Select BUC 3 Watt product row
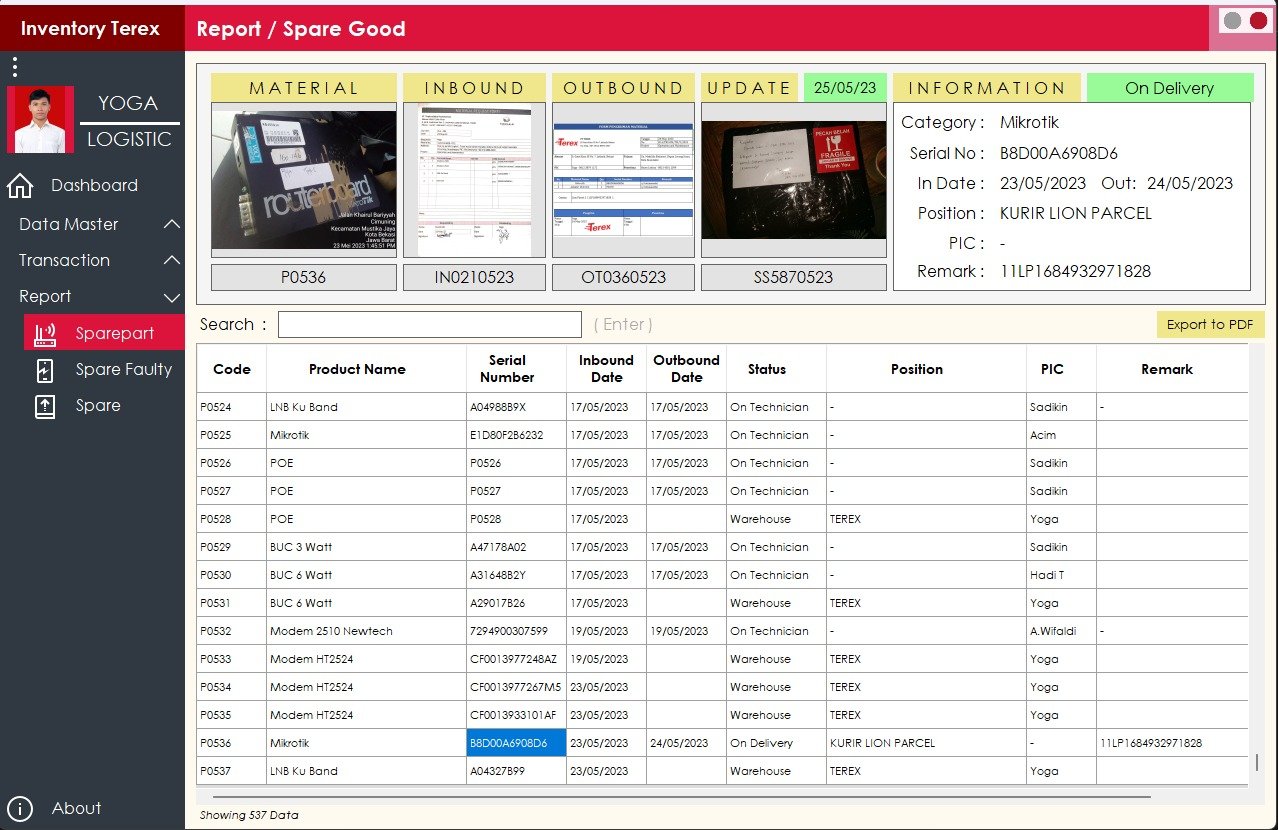The image size is (1278, 830). coord(366,547)
